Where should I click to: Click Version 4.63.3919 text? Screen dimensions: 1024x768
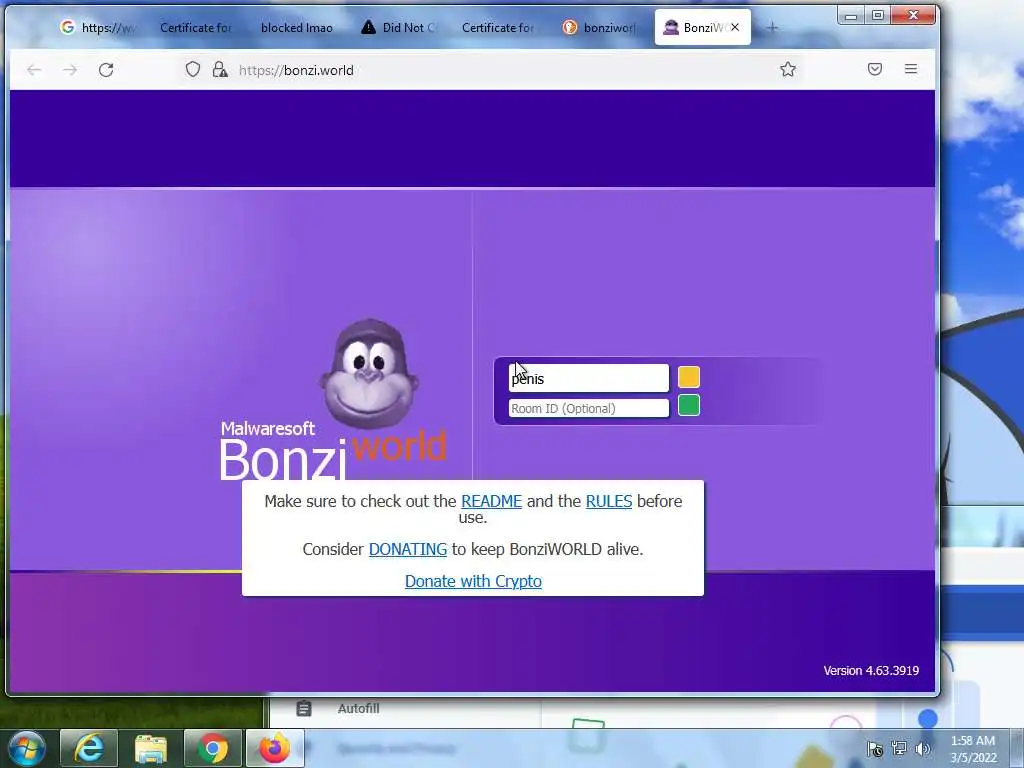[x=871, y=671]
